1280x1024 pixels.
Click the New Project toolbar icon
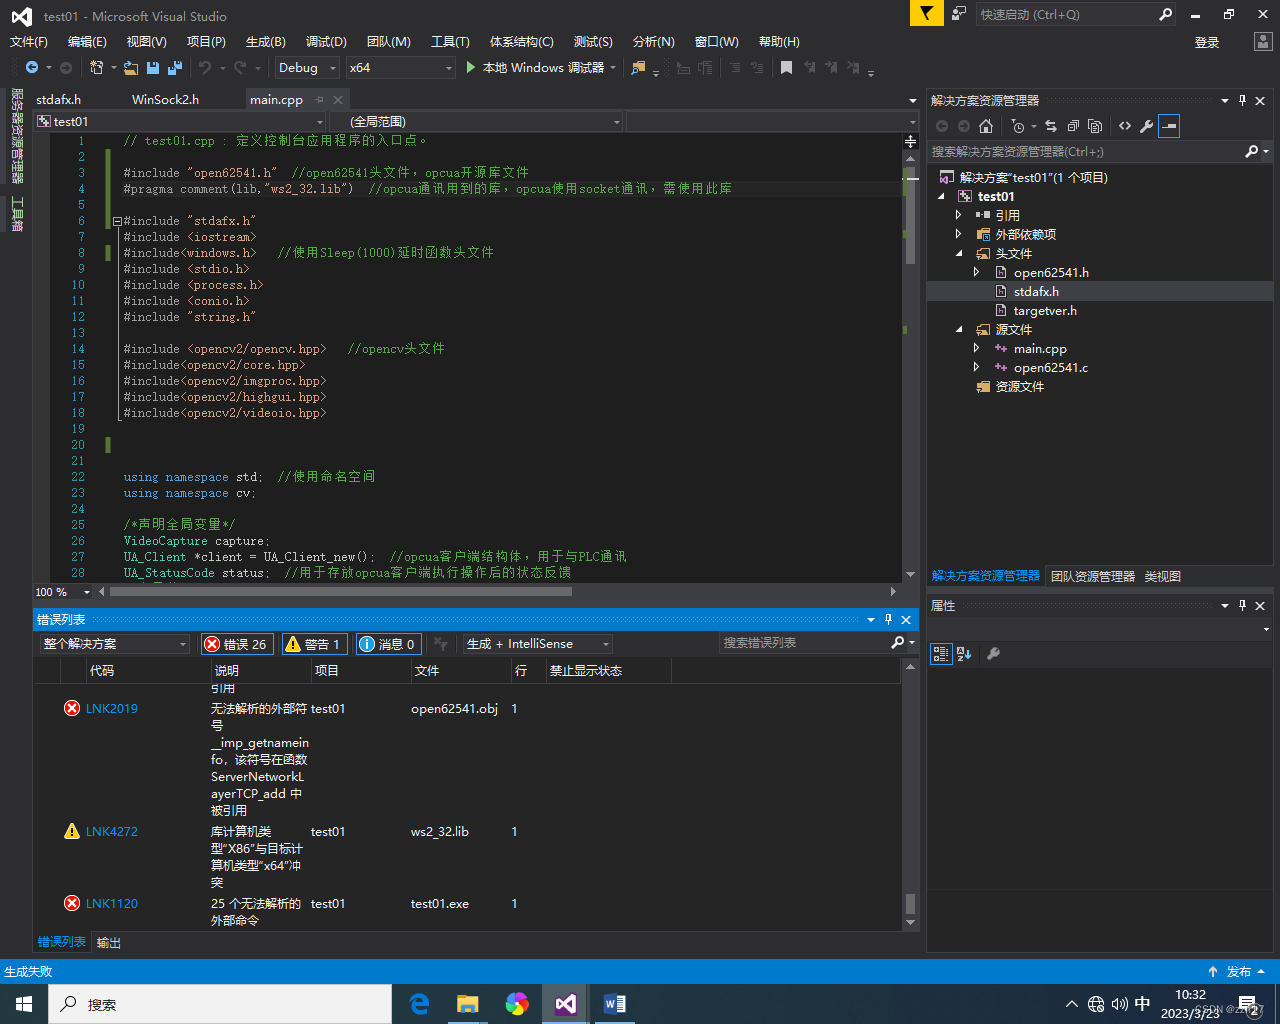96,67
